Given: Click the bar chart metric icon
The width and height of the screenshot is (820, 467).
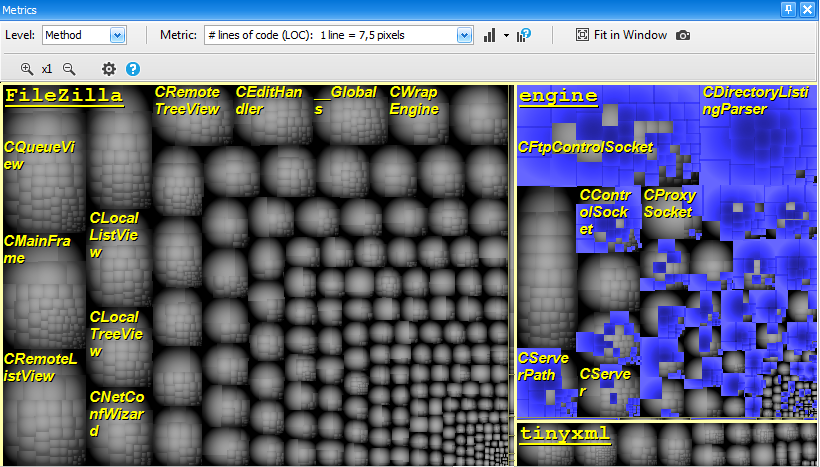Looking at the screenshot, I should (x=489, y=35).
